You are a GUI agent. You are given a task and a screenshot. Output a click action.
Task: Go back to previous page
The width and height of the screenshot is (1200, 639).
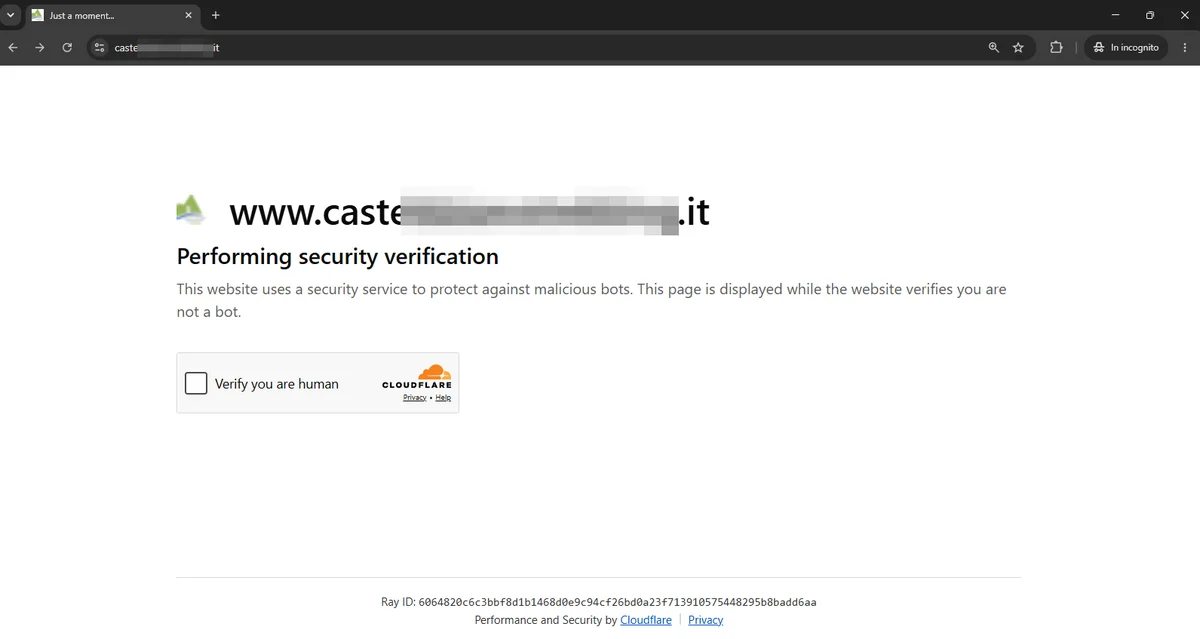point(13,47)
